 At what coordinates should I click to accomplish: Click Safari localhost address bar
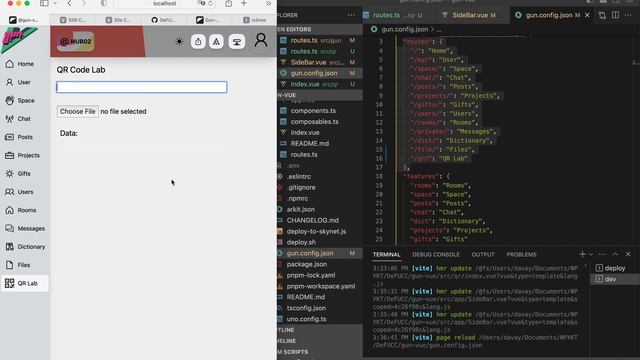[164, 3]
